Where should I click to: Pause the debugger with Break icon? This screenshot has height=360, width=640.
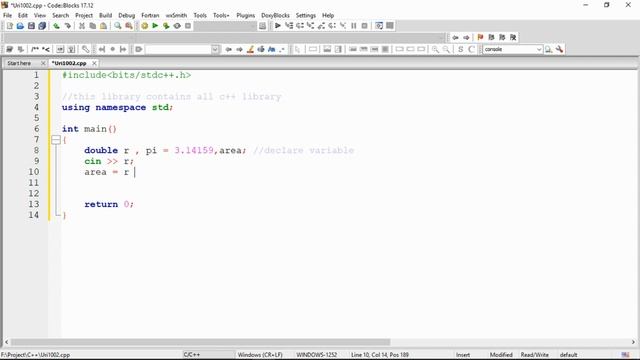click(353, 26)
